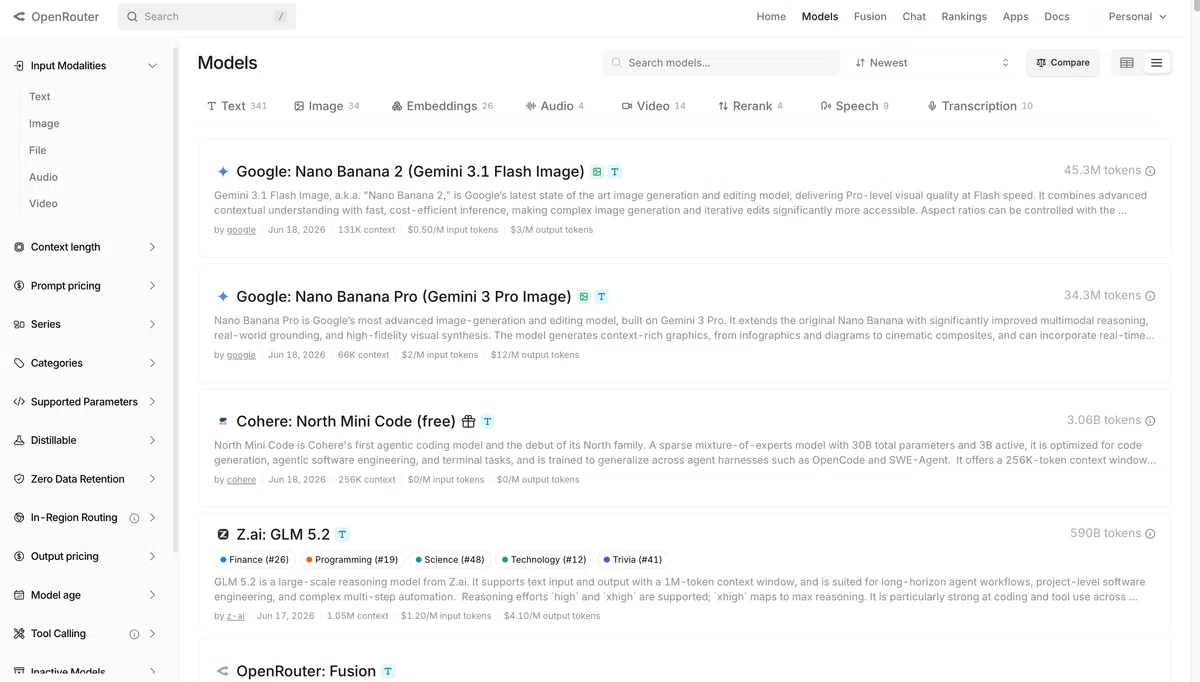Click the Zero Data Retention shield icon
The image size is (1200, 682).
[19, 479]
